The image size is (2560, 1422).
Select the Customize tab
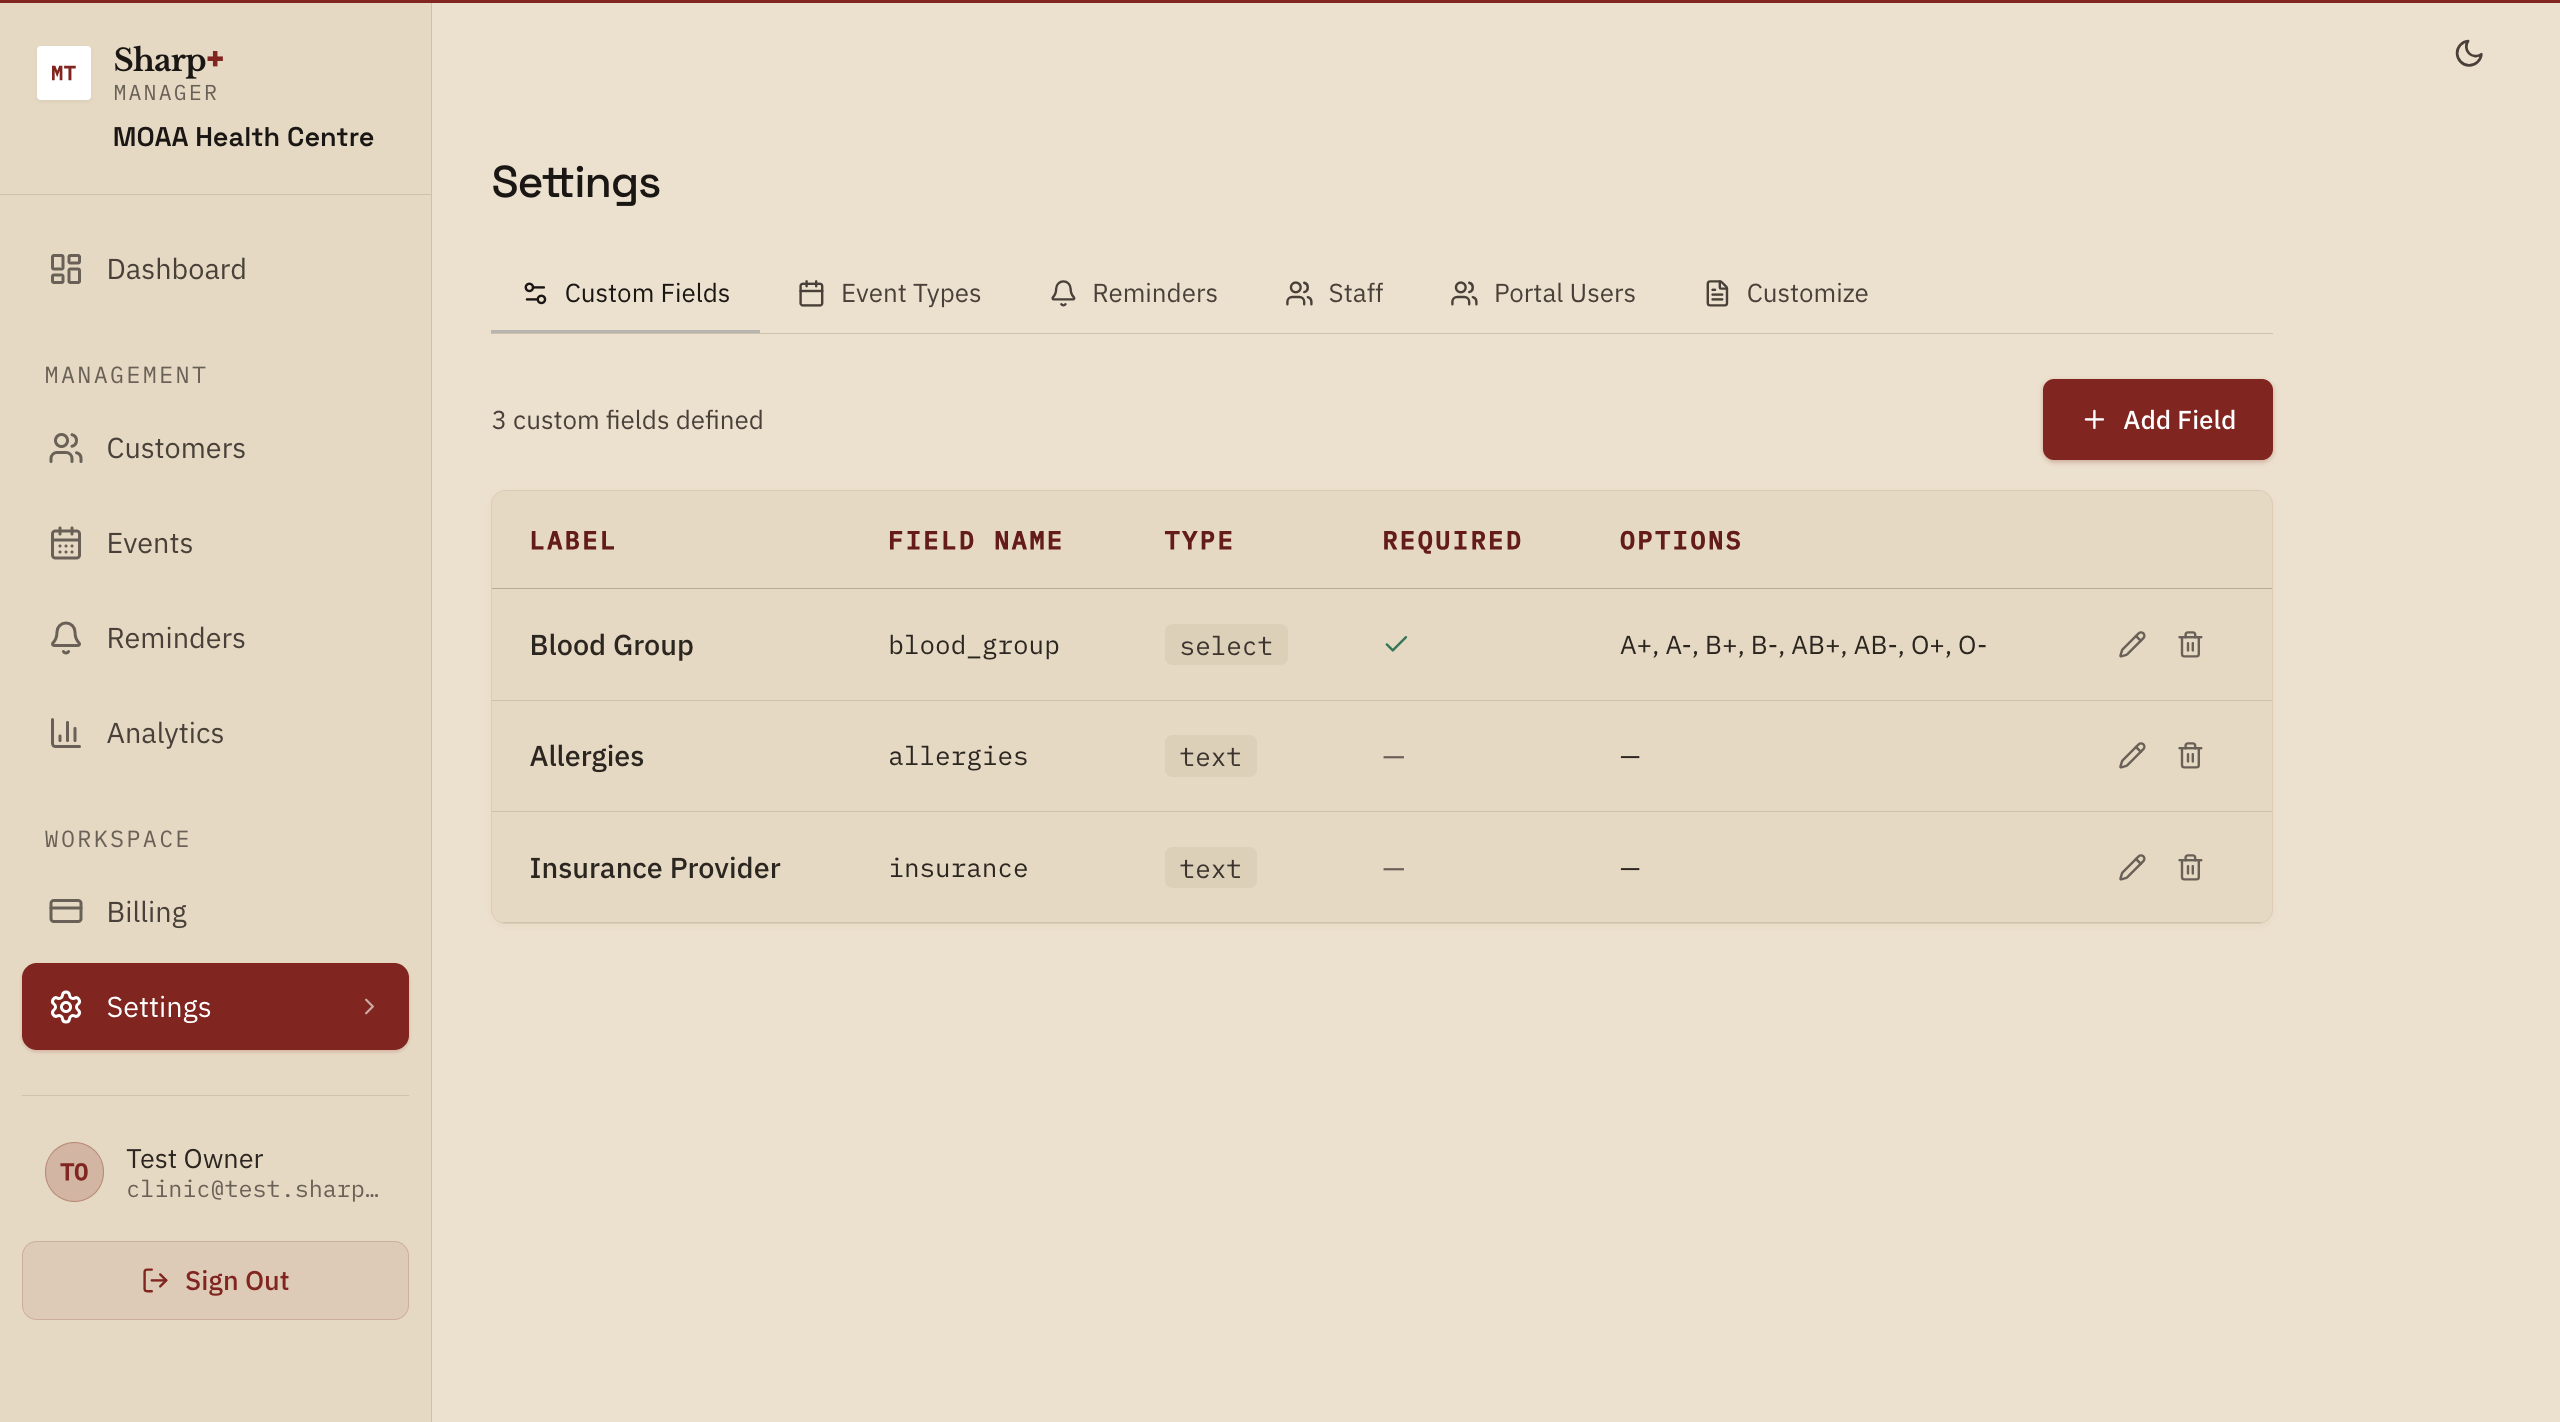[x=1786, y=293]
